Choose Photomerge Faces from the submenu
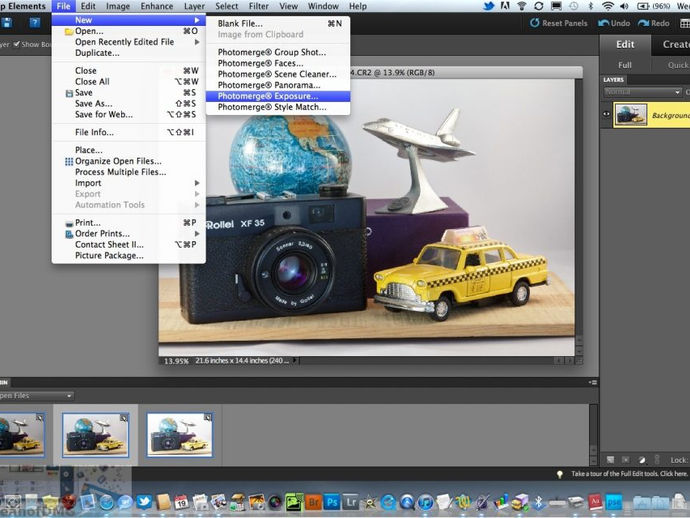The image size is (690, 518). click(278, 63)
